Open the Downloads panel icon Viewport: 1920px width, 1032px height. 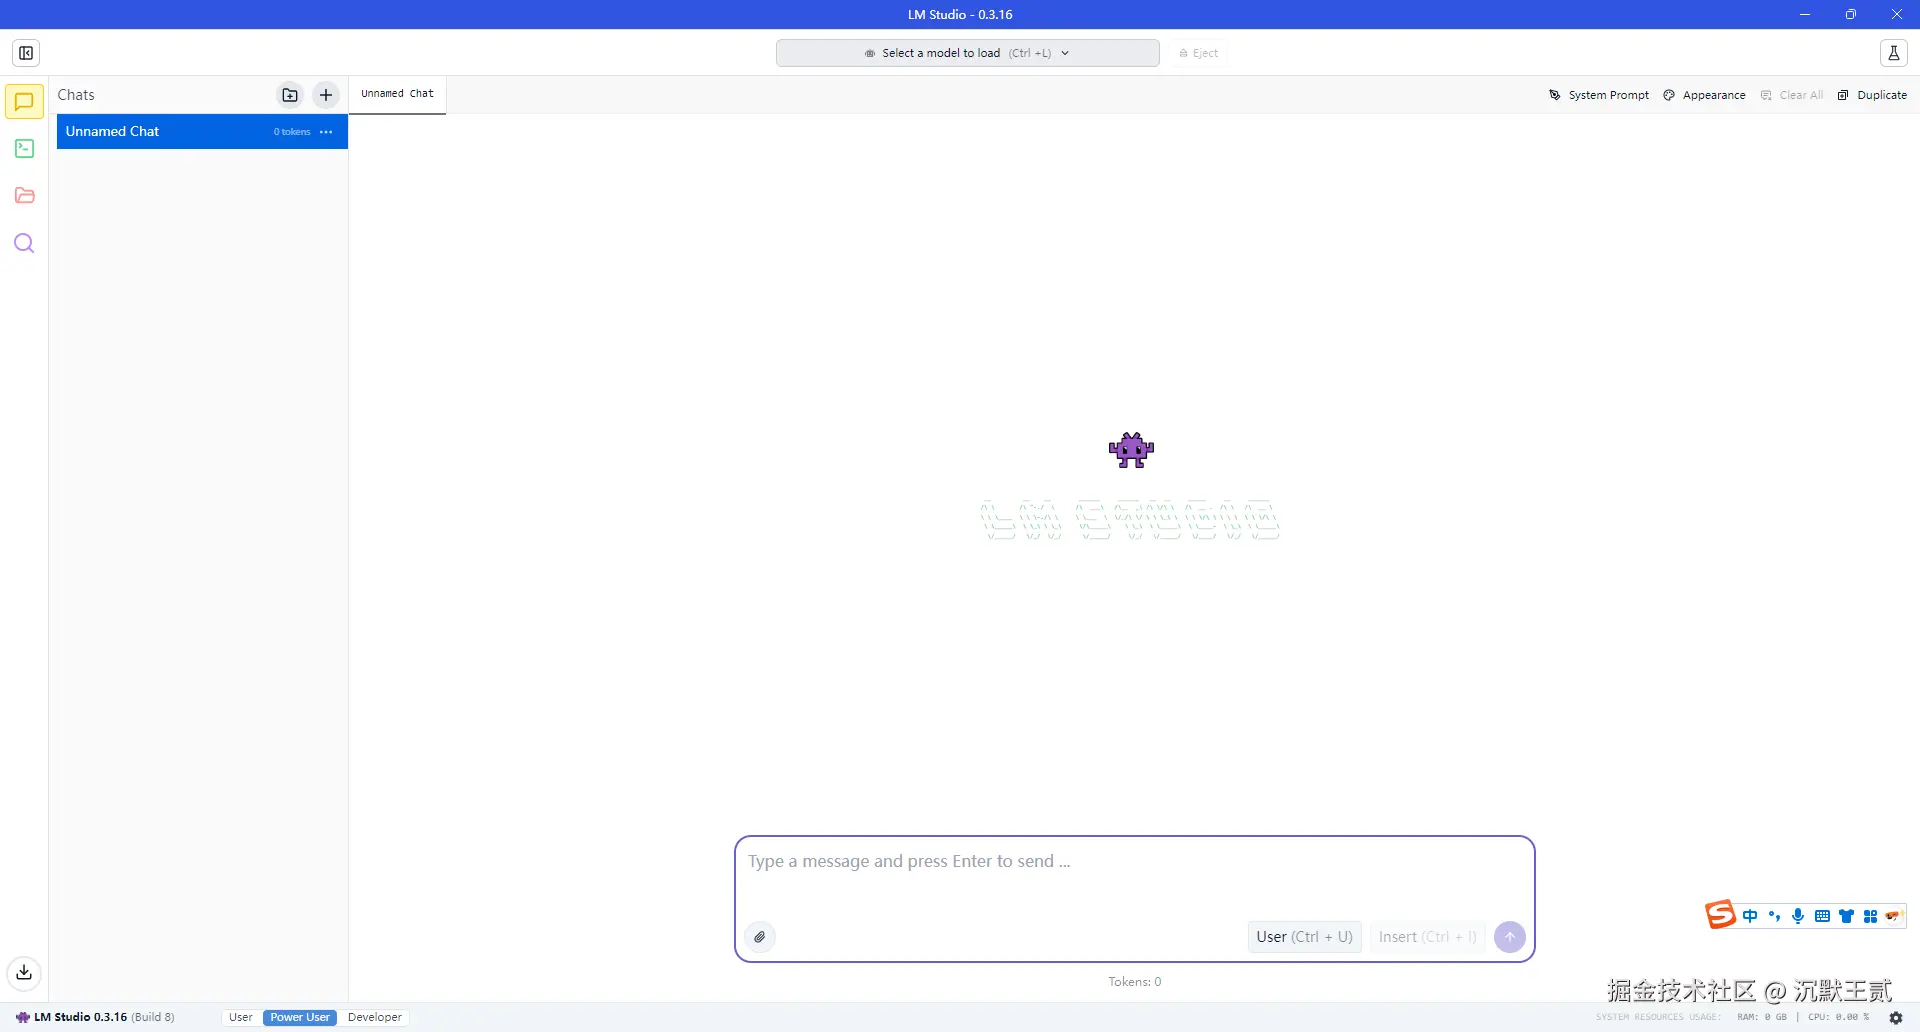click(x=25, y=972)
